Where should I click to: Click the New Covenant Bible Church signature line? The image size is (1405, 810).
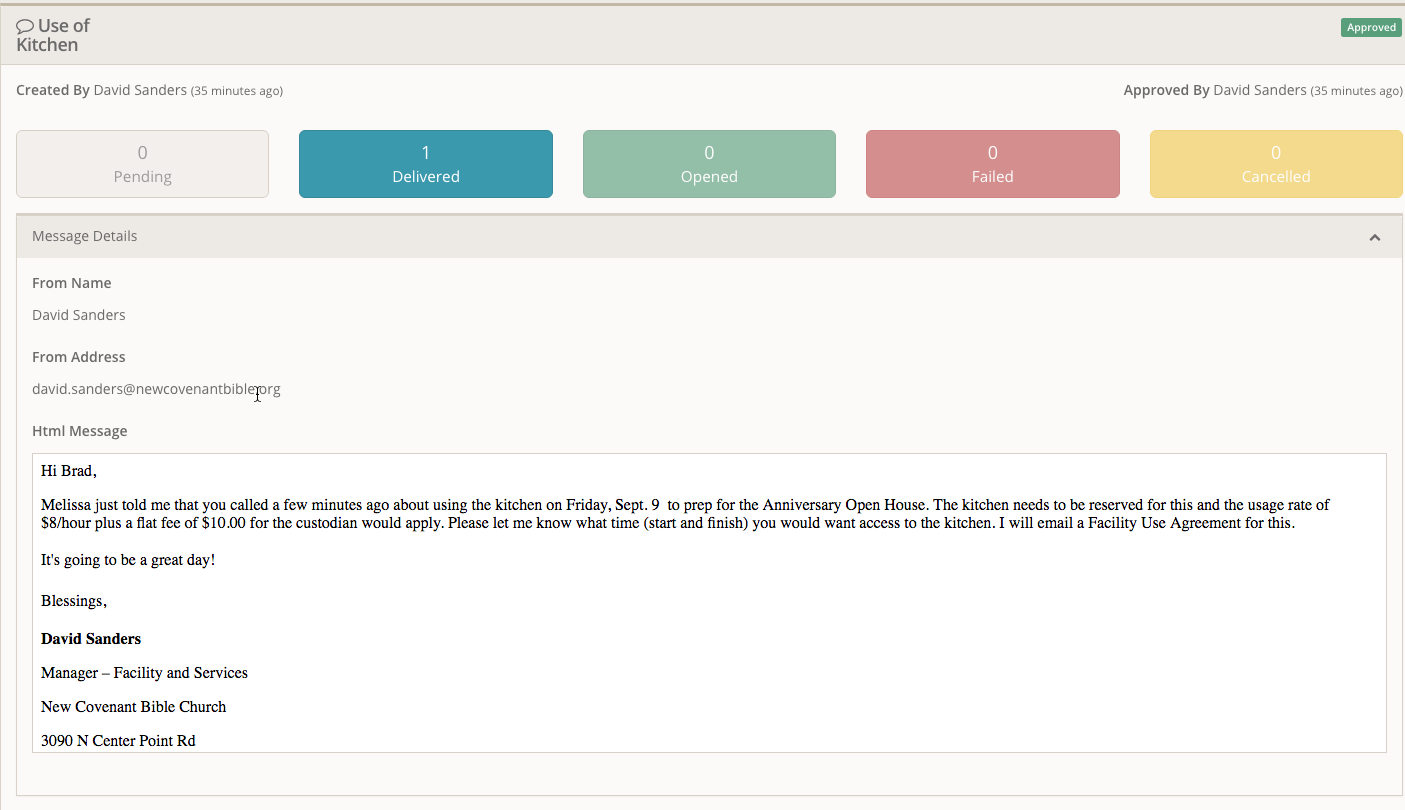pos(133,707)
